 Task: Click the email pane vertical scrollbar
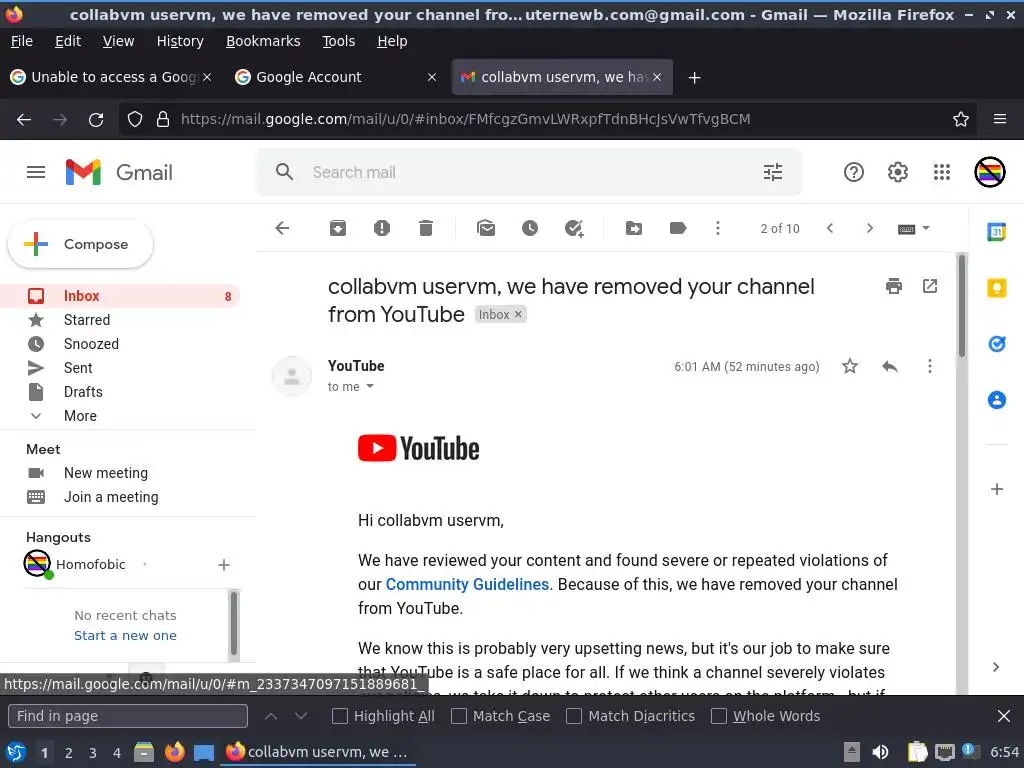click(961, 307)
